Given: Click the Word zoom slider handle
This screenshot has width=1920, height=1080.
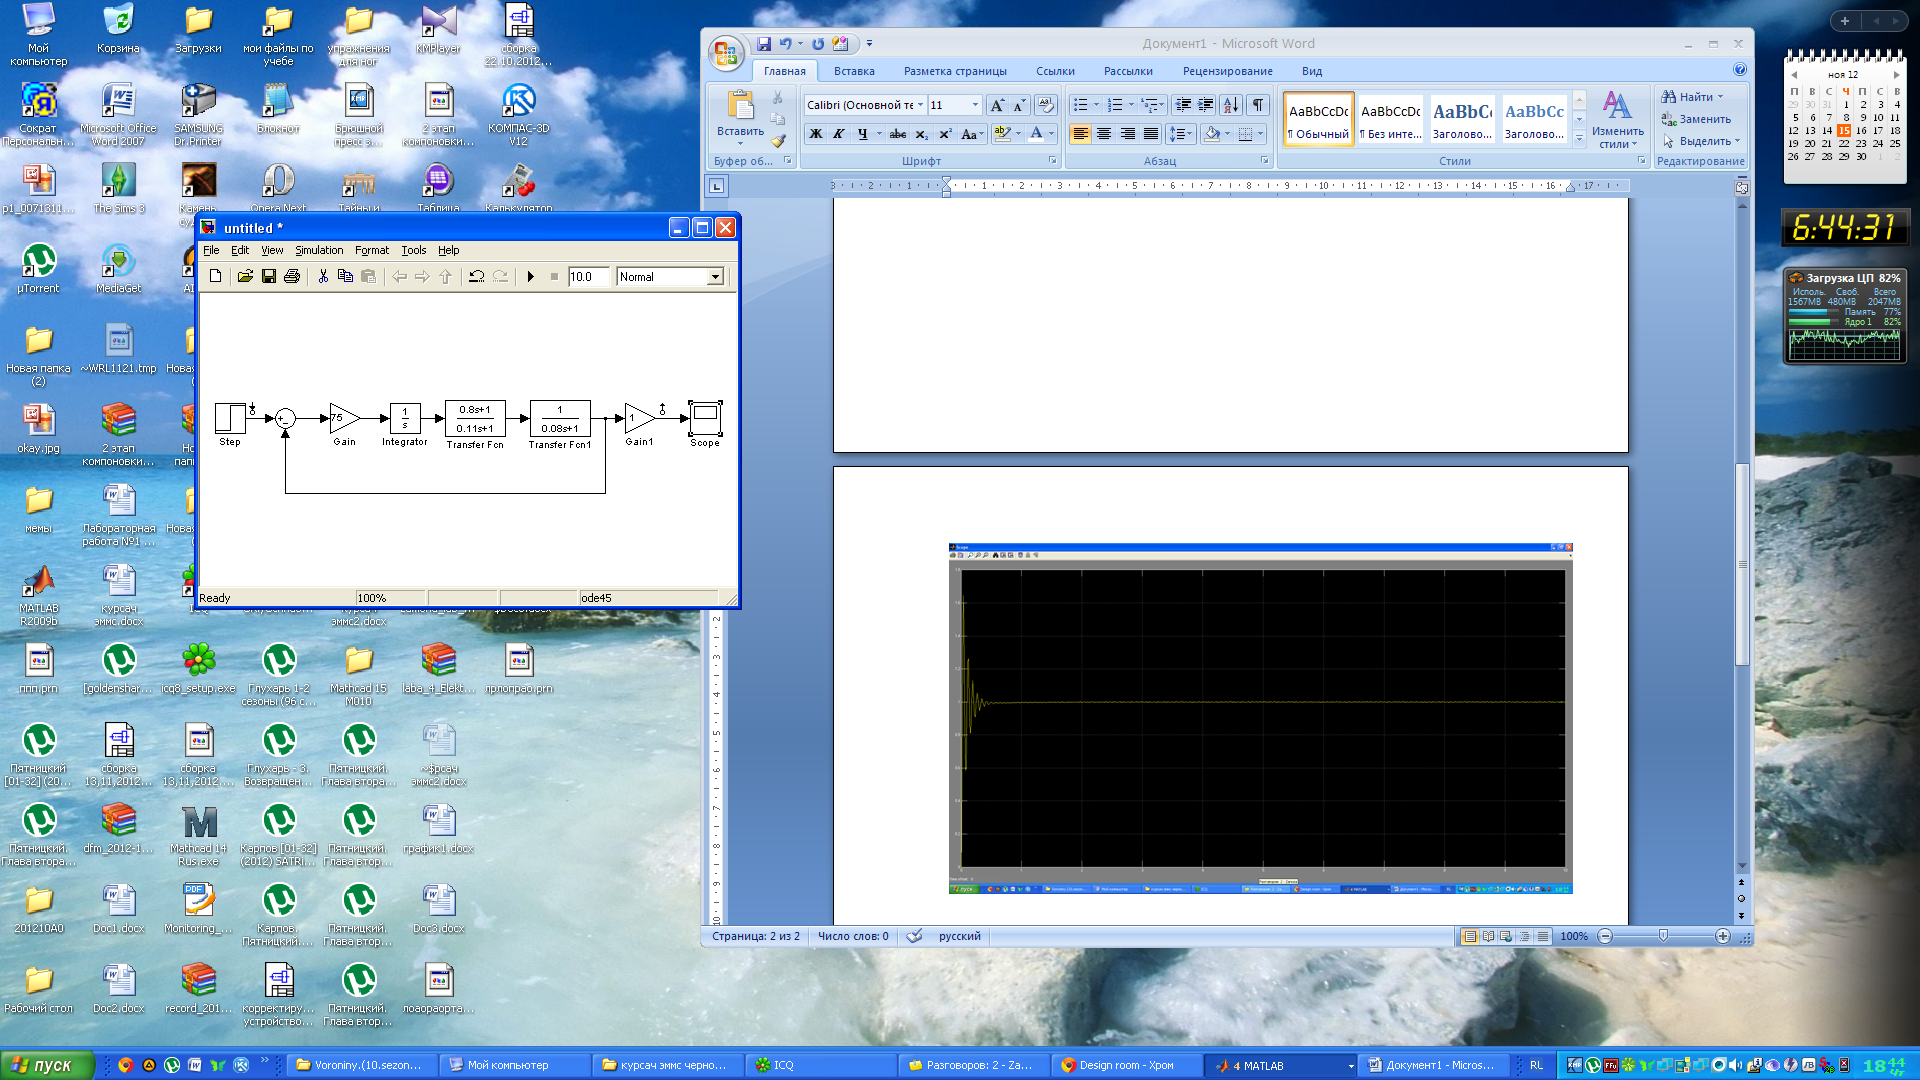Looking at the screenshot, I should (1663, 936).
